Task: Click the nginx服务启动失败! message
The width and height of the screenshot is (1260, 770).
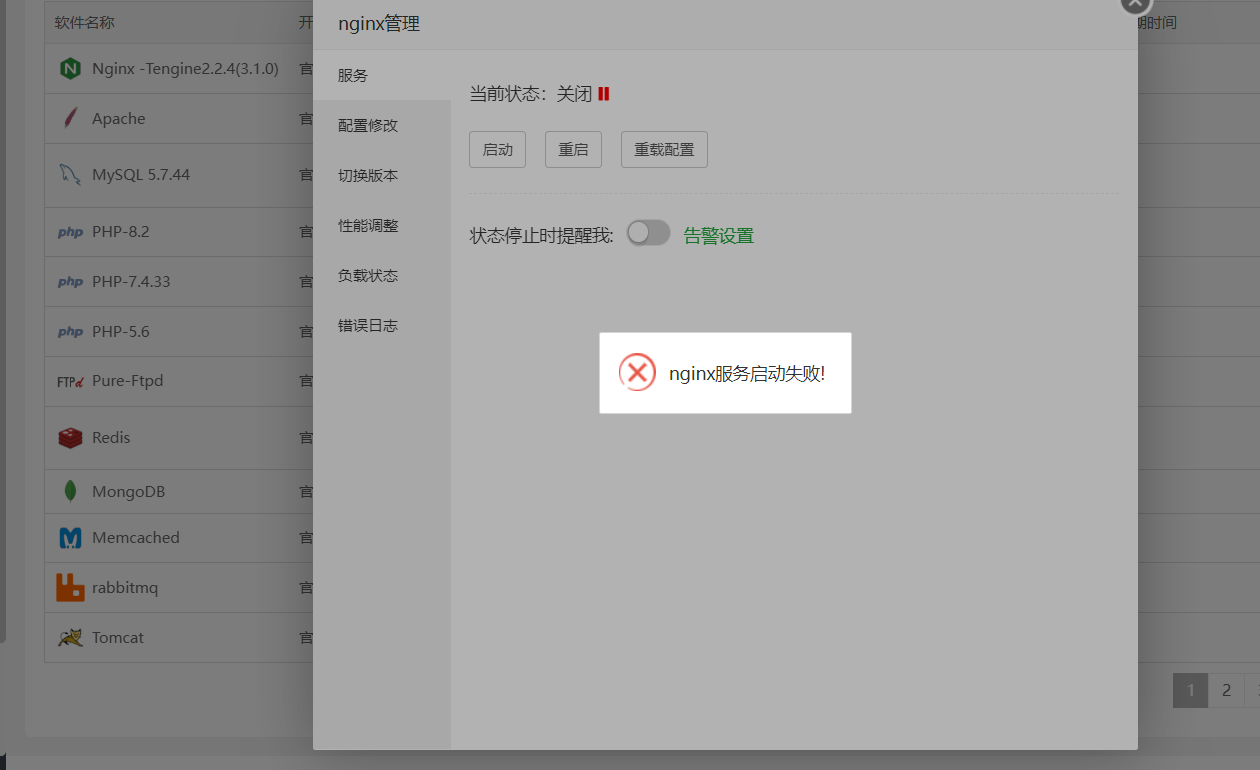Action: click(x=747, y=373)
